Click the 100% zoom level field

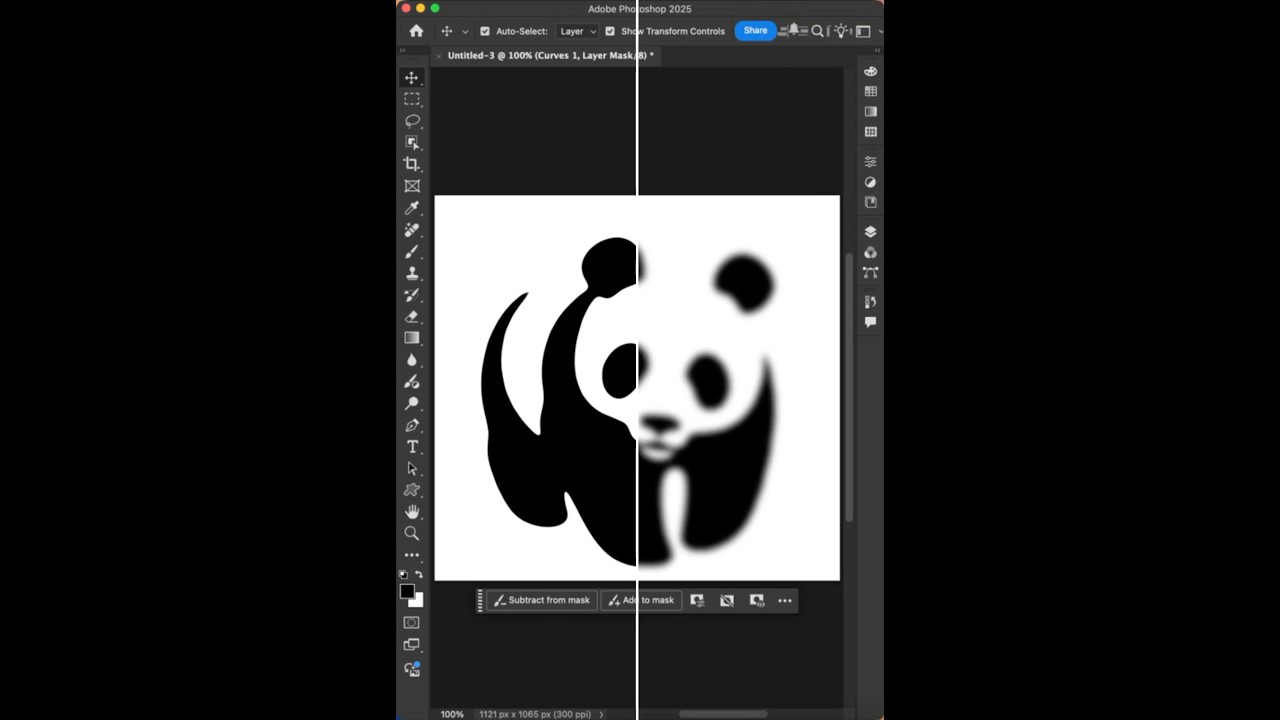tap(452, 714)
